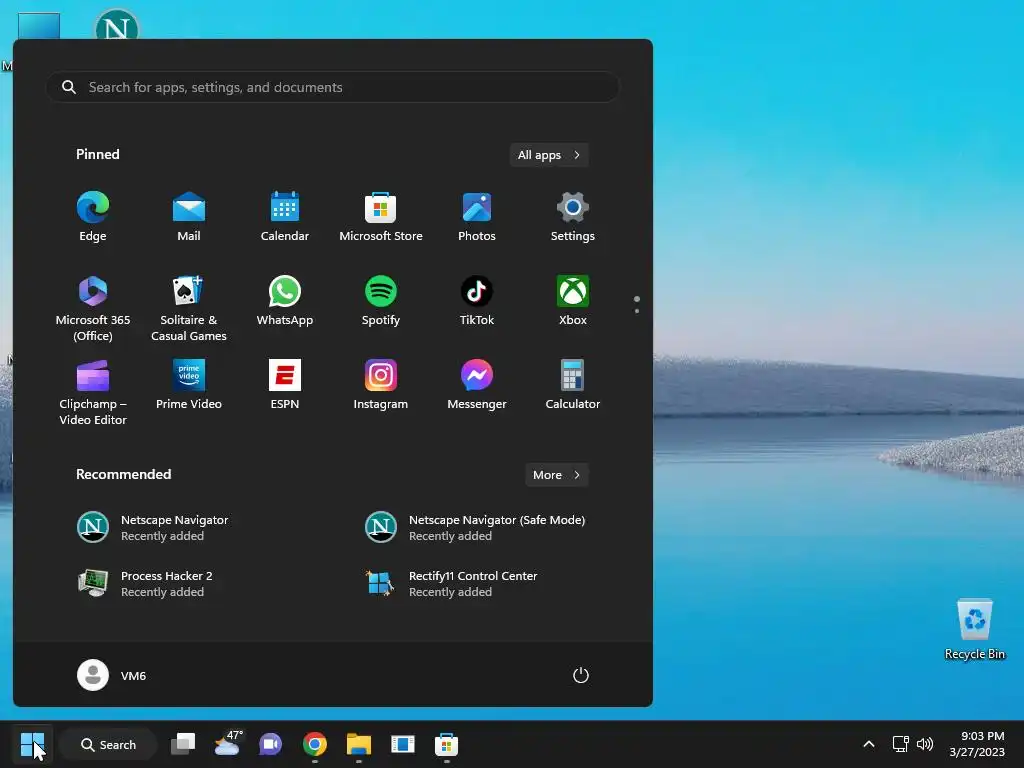Open the TikTok app
The image size is (1024, 768).
477,301
